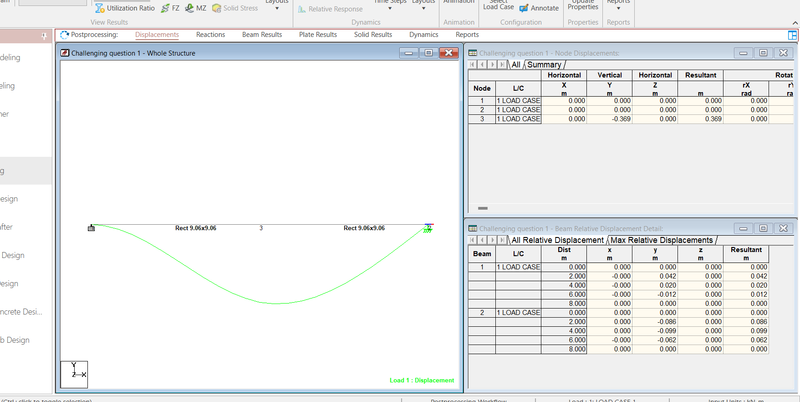Open the Reactions page
Image resolution: width=800 pixels, height=402 pixels.
click(x=210, y=35)
